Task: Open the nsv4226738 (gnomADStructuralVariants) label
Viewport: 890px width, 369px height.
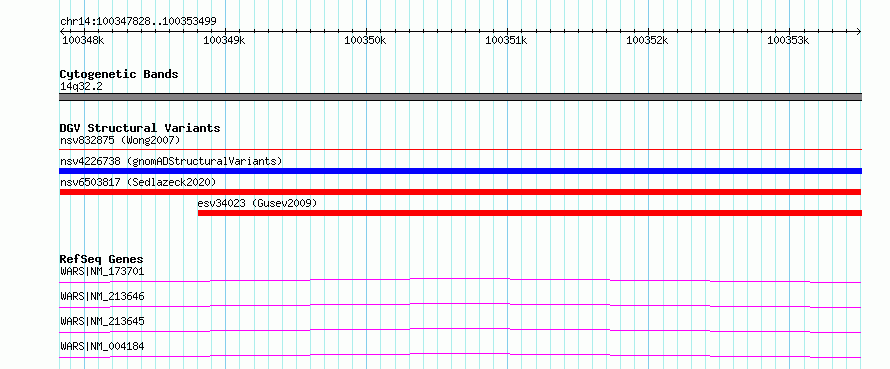Action: click(171, 161)
